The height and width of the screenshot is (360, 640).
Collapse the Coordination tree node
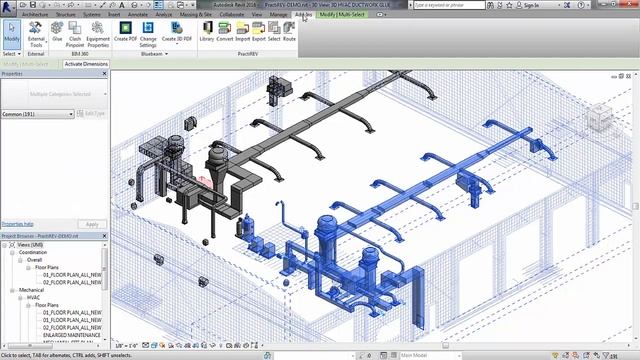(x=12, y=253)
